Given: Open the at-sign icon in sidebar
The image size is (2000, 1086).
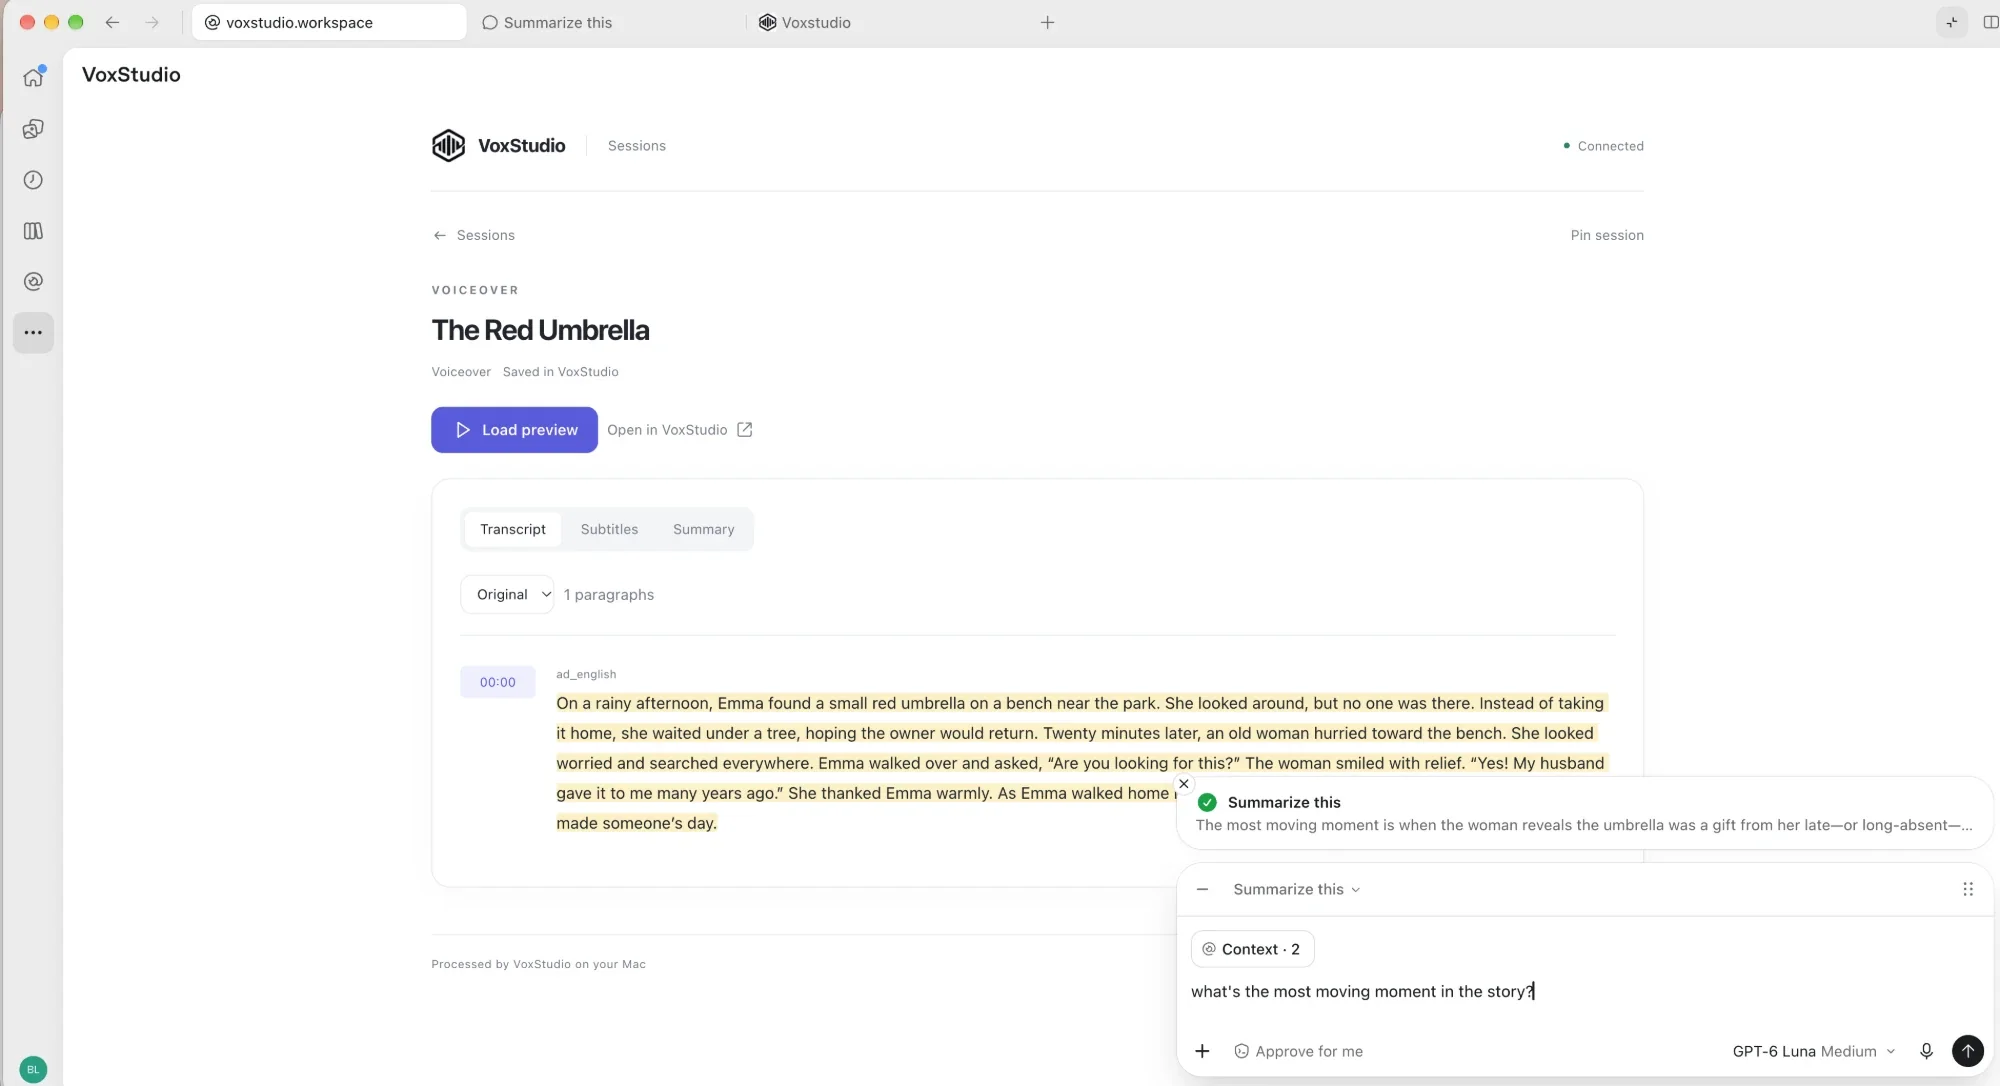Looking at the screenshot, I should click(x=33, y=282).
